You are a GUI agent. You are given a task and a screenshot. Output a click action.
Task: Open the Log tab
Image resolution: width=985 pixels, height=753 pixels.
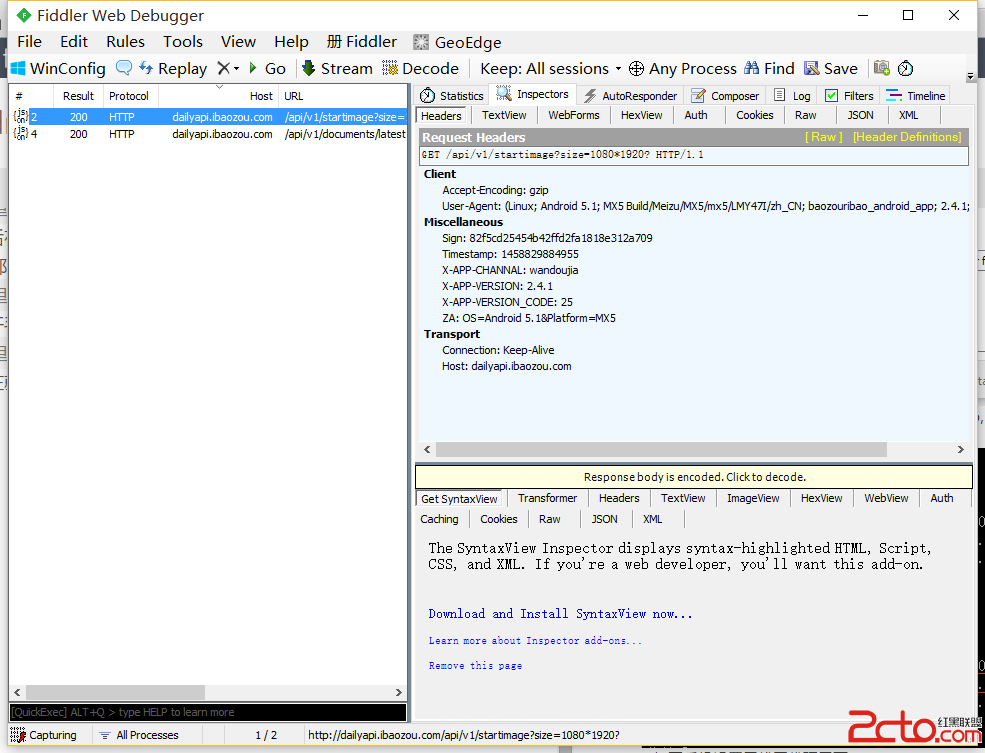click(x=792, y=95)
